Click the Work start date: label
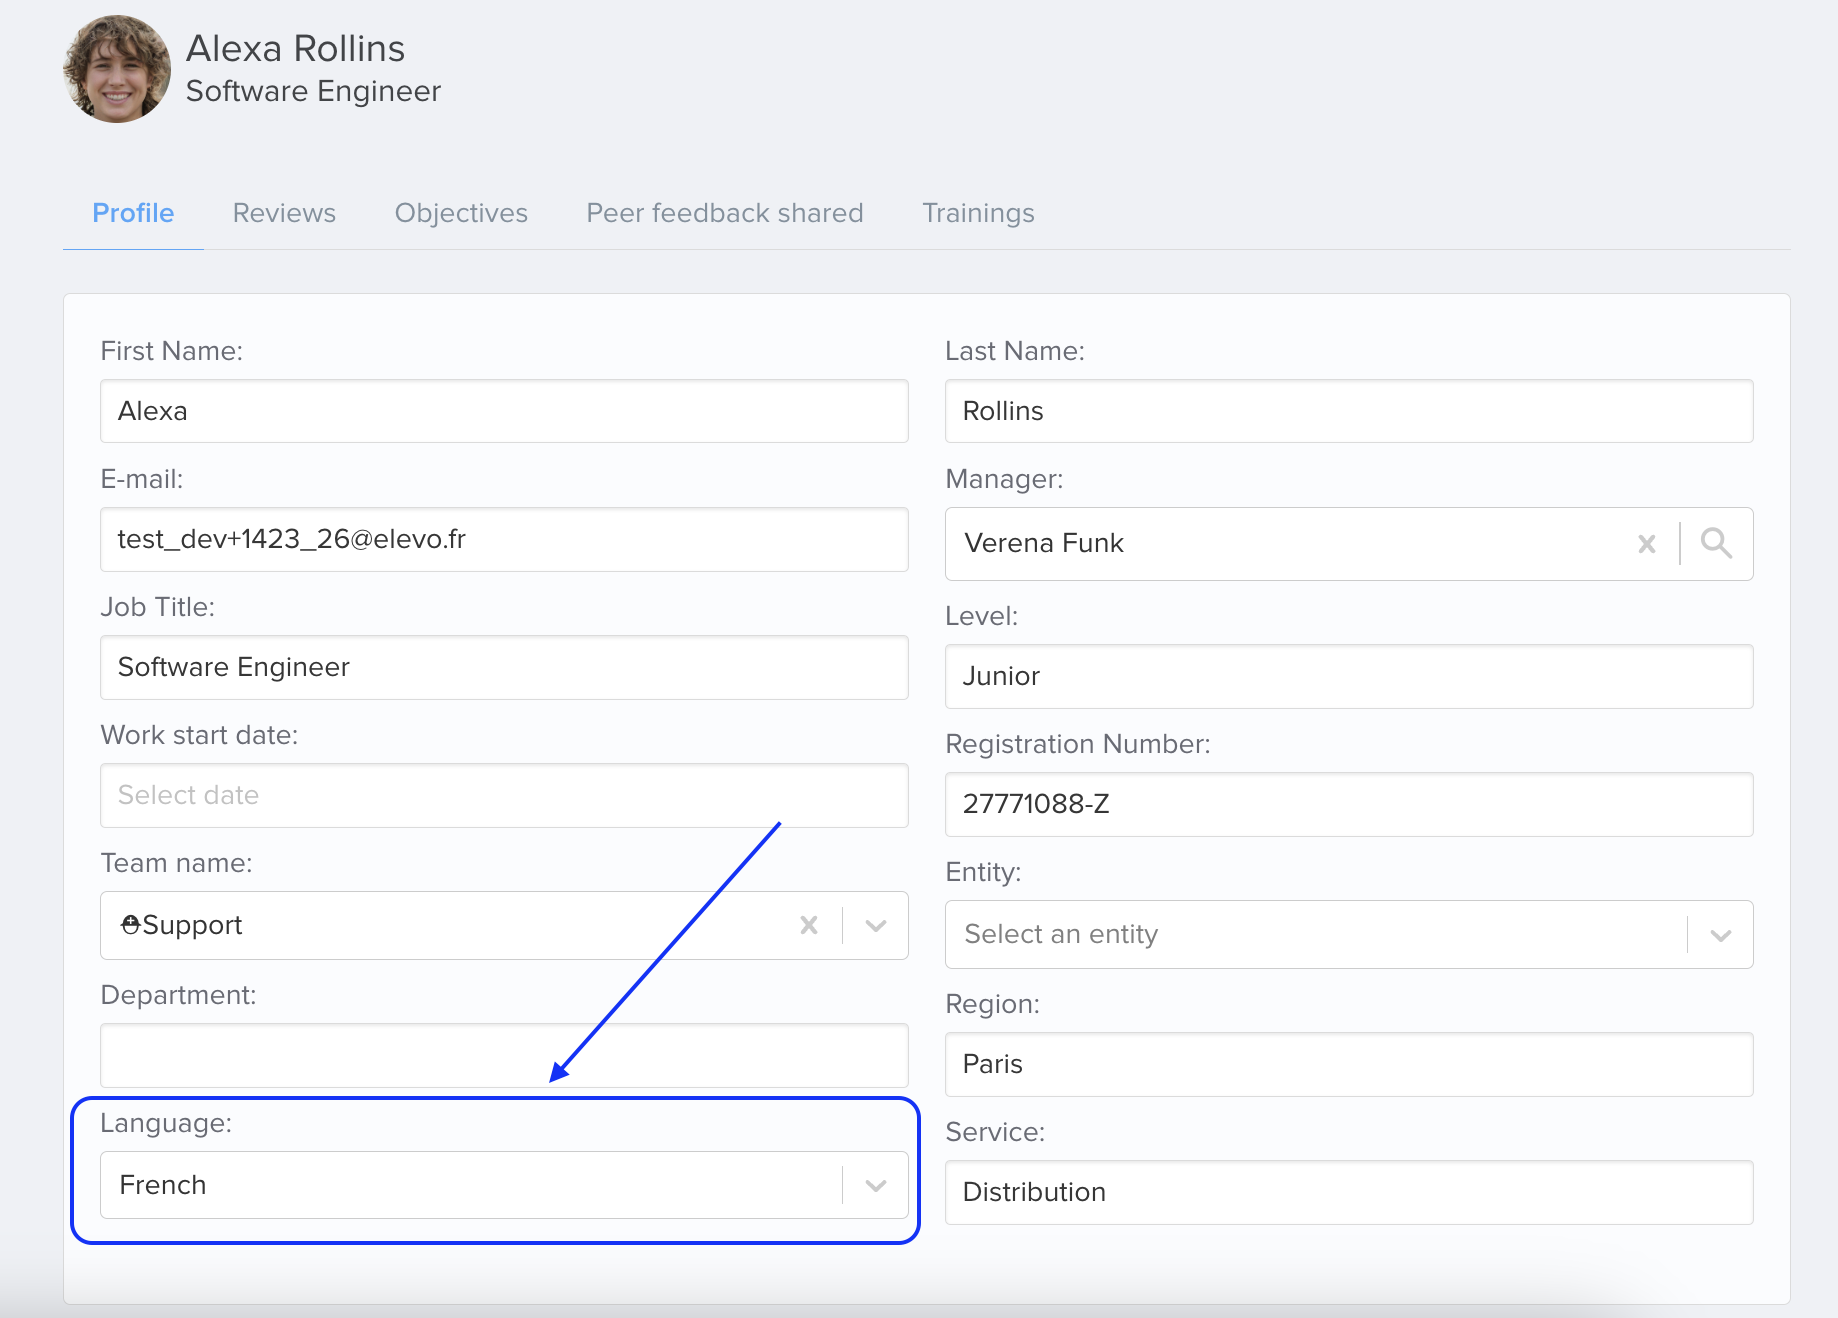1838x1318 pixels. [199, 735]
